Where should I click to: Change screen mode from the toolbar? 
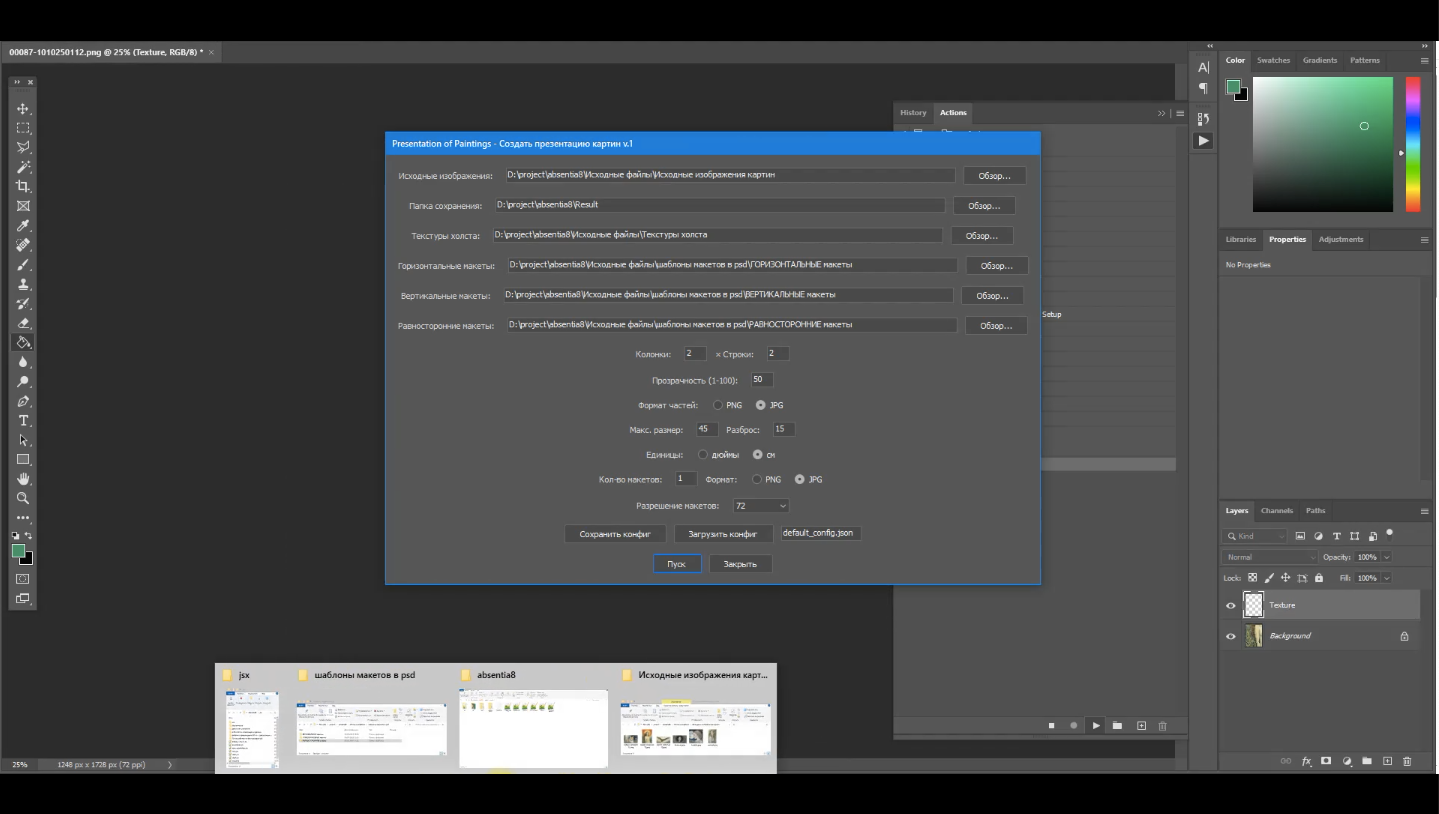tap(23, 599)
